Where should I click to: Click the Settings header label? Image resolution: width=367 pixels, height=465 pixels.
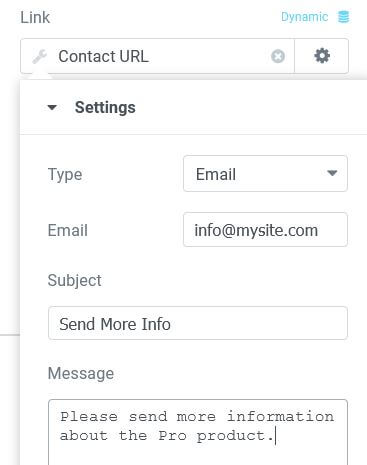pyautogui.click(x=105, y=107)
